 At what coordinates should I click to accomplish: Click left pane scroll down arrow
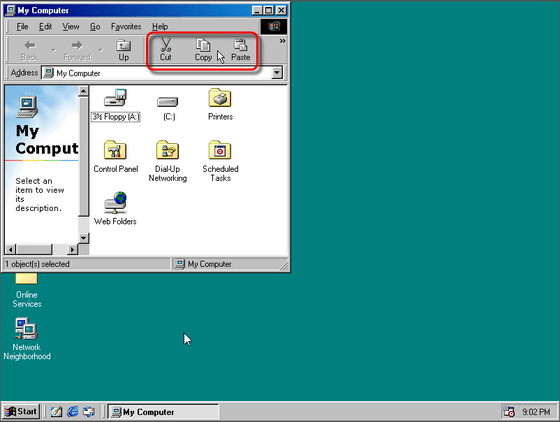[83, 238]
